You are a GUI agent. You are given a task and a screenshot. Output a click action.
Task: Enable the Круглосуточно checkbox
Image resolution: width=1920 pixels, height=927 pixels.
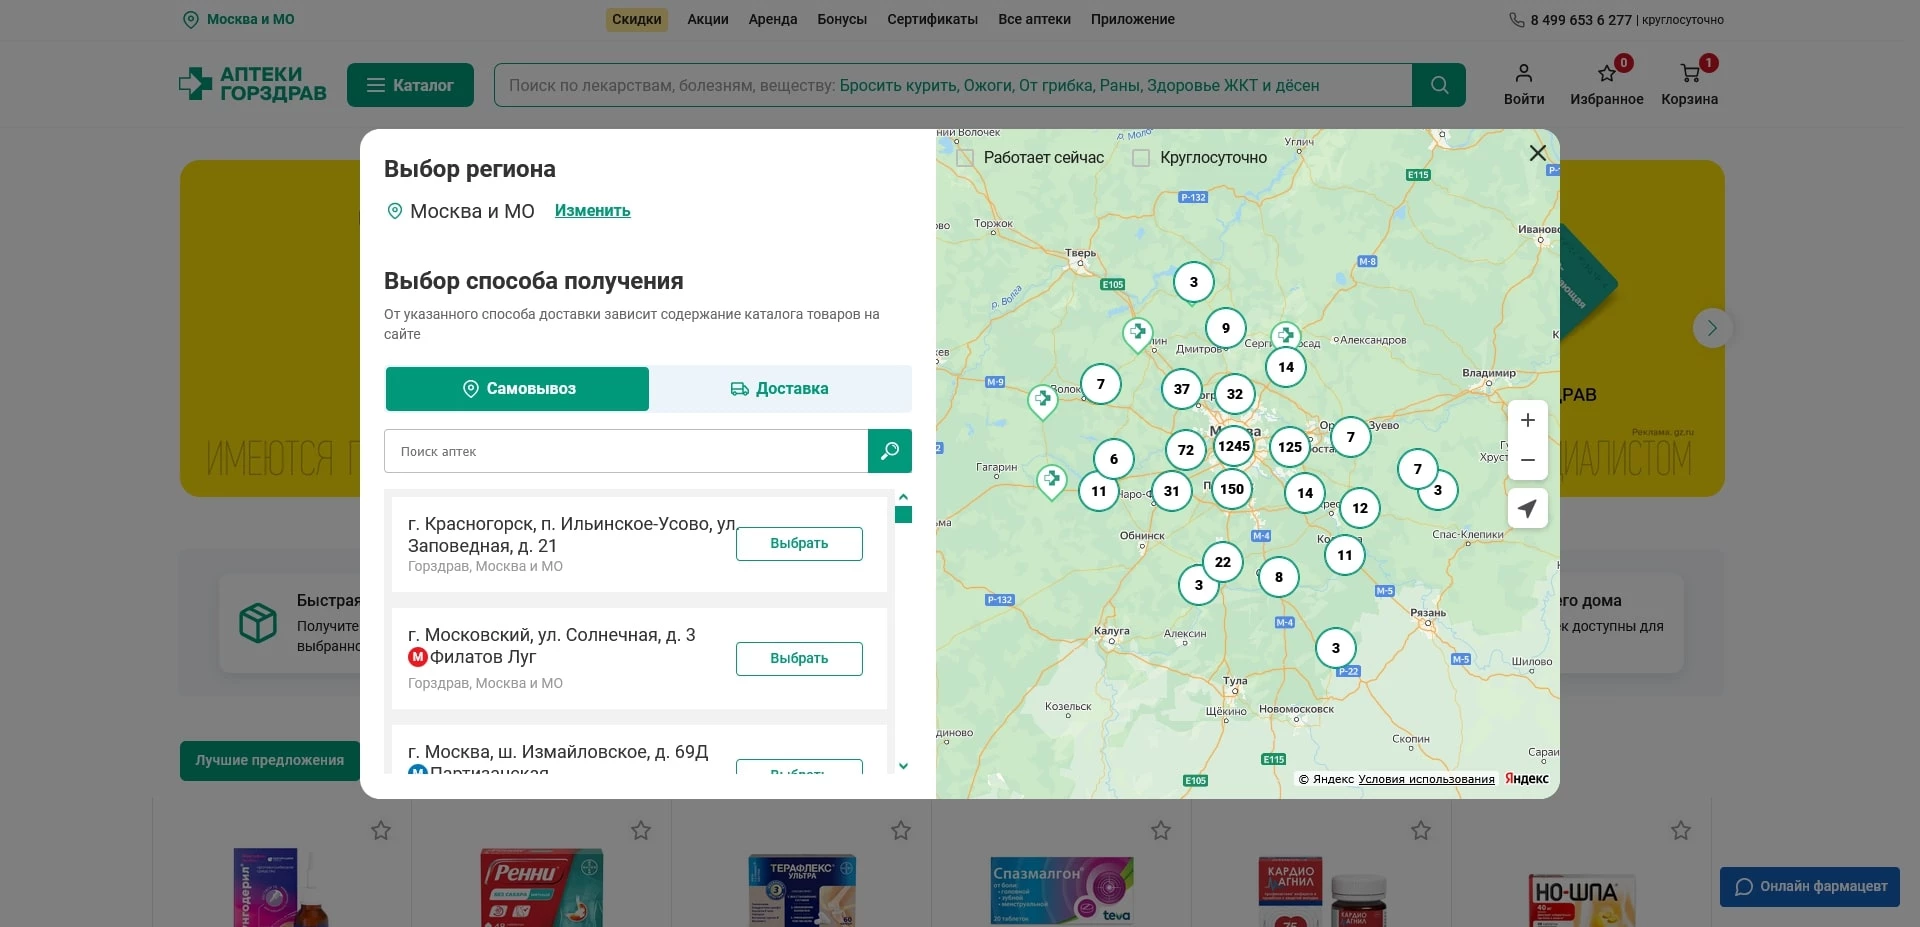(1141, 158)
